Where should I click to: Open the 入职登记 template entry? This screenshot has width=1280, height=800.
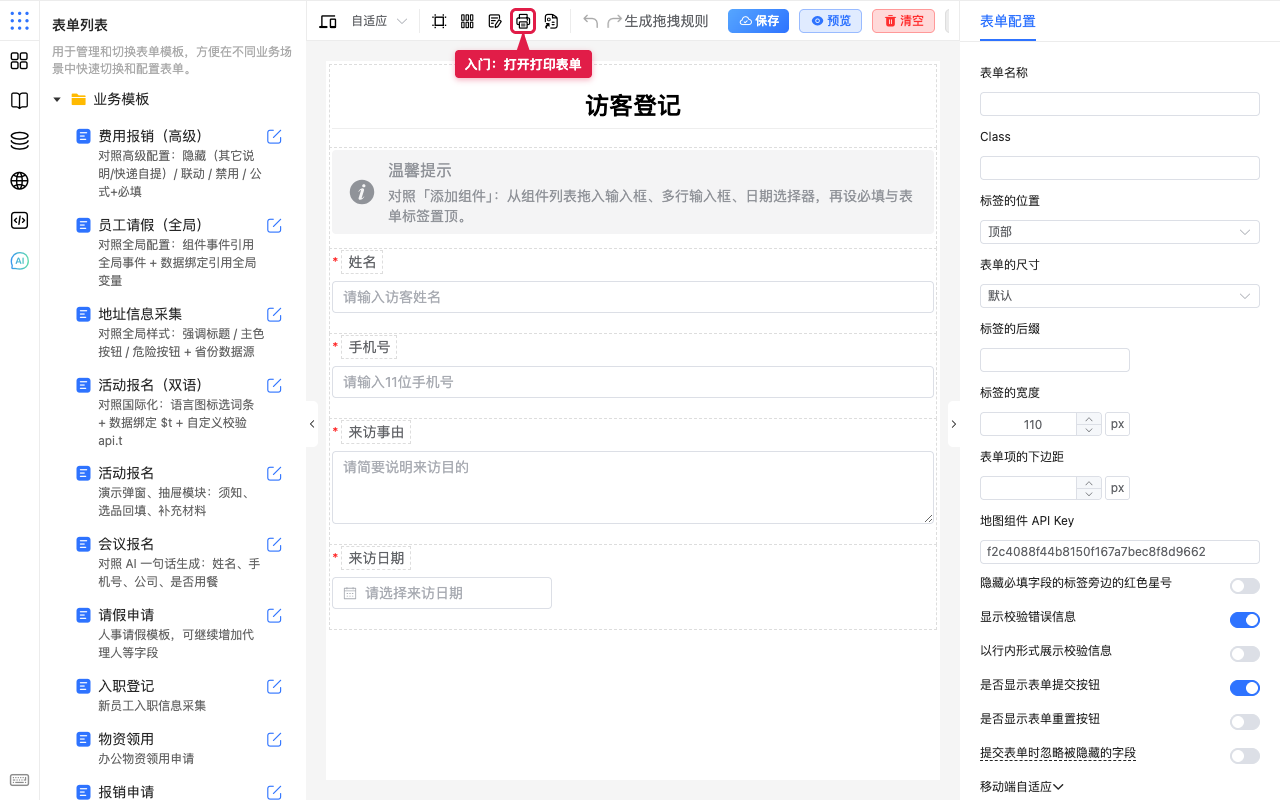(126, 686)
